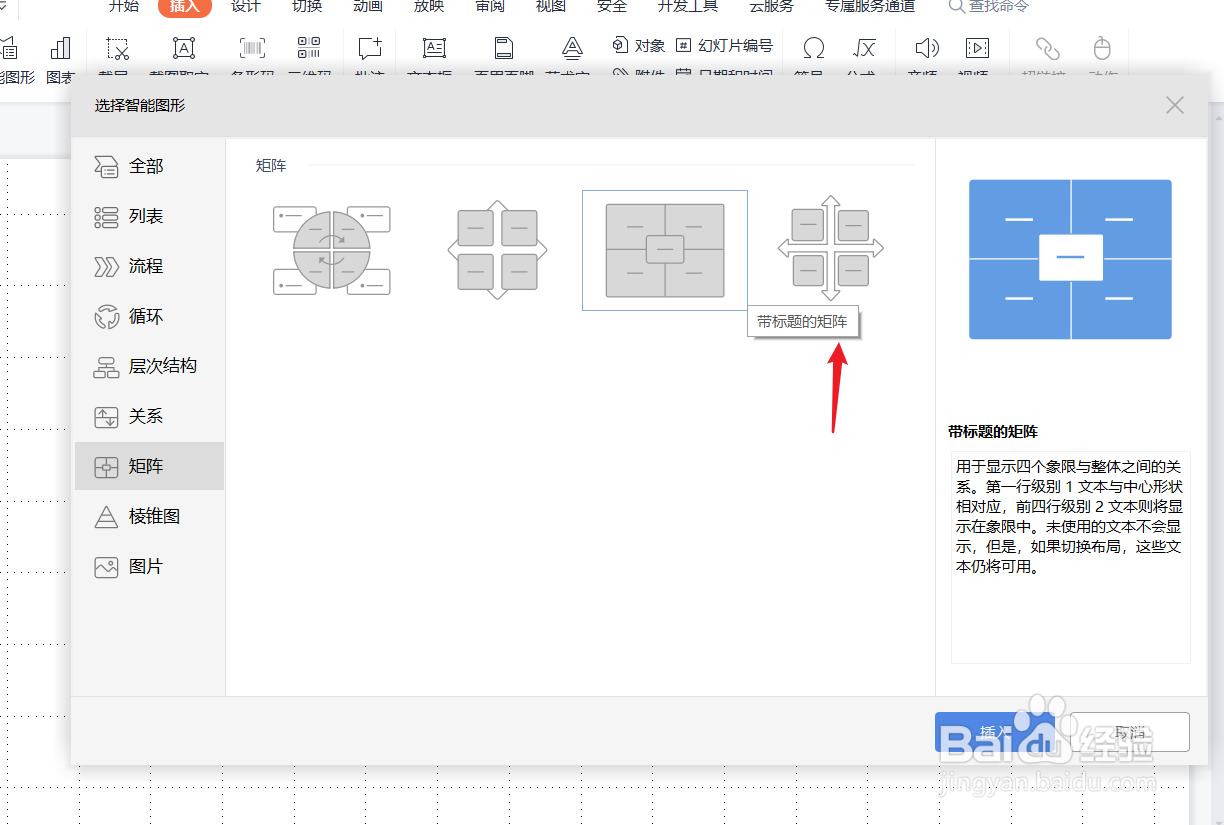1224x825 pixels.
Task: Close the 选择智能图形 dialog
Action: point(1175,105)
